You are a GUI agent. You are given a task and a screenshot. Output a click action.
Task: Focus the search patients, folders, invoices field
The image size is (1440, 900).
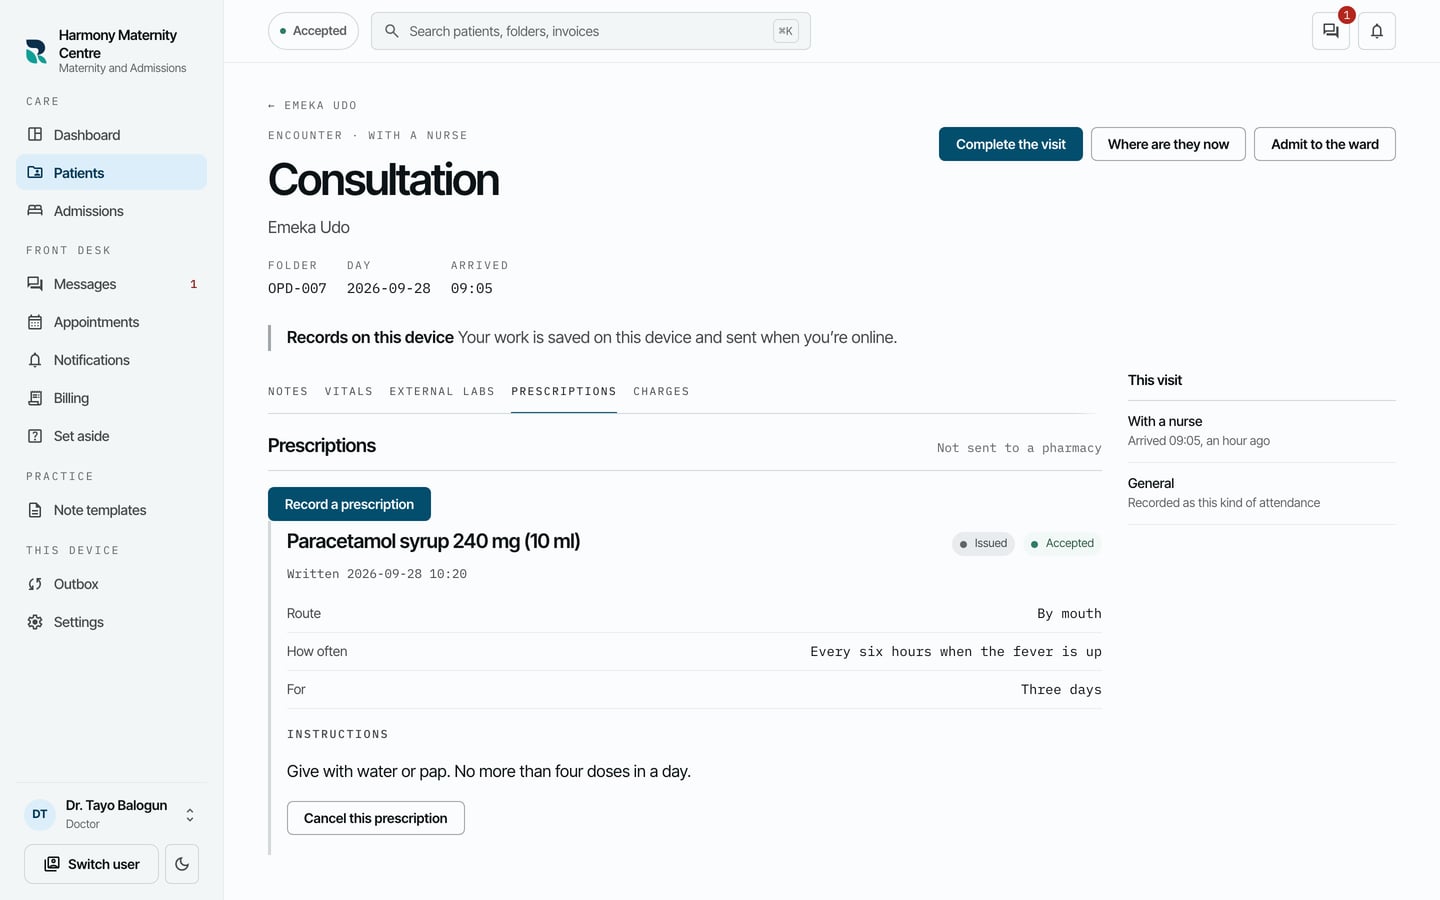(590, 31)
